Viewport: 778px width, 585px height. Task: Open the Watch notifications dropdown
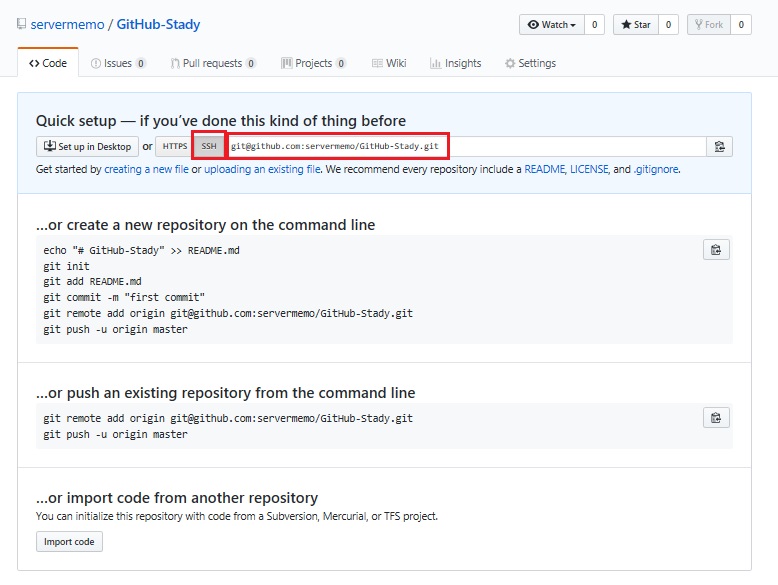point(552,25)
